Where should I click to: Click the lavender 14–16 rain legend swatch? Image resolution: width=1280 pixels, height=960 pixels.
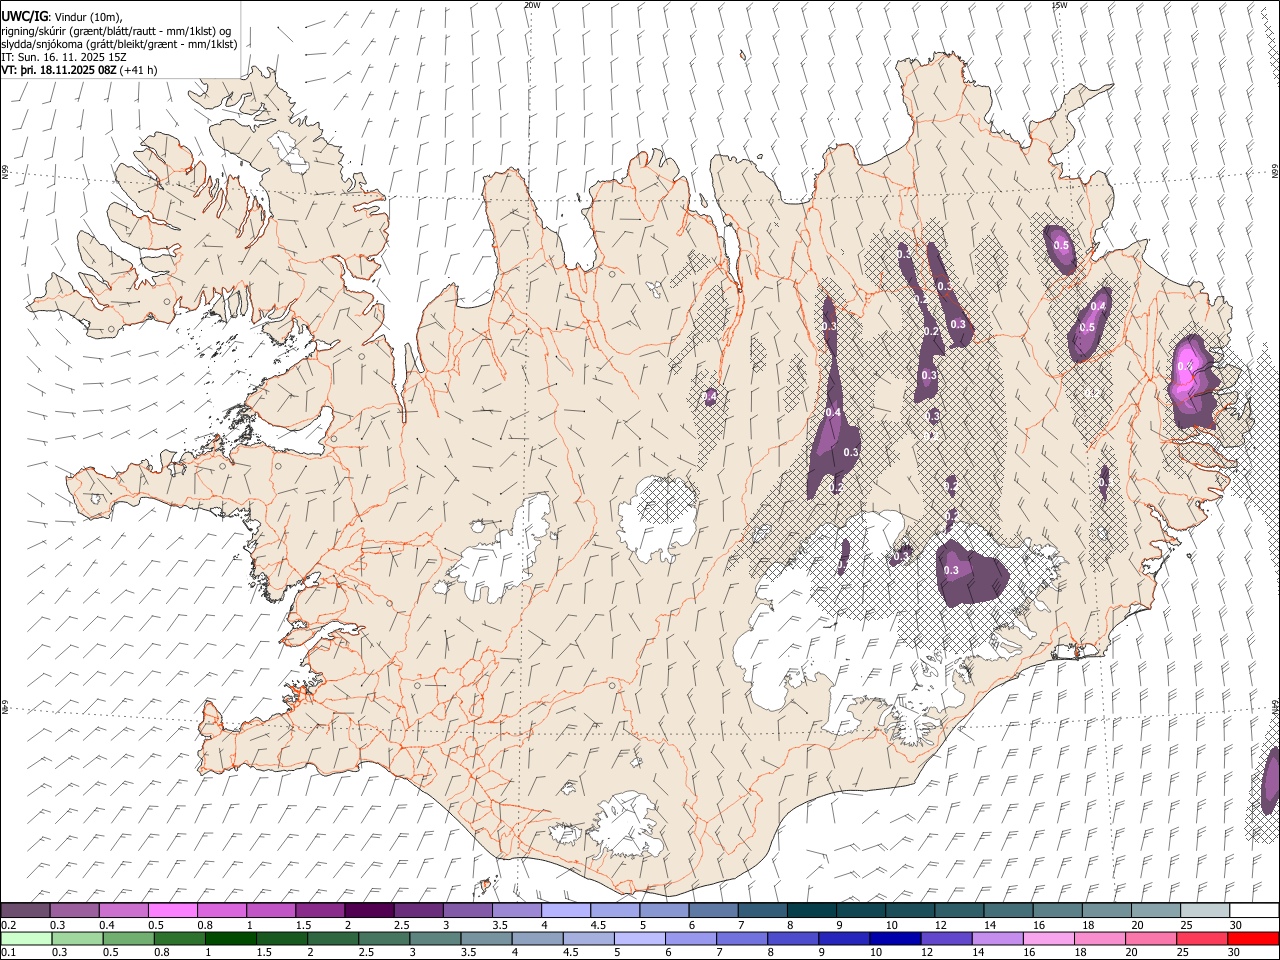[997, 939]
